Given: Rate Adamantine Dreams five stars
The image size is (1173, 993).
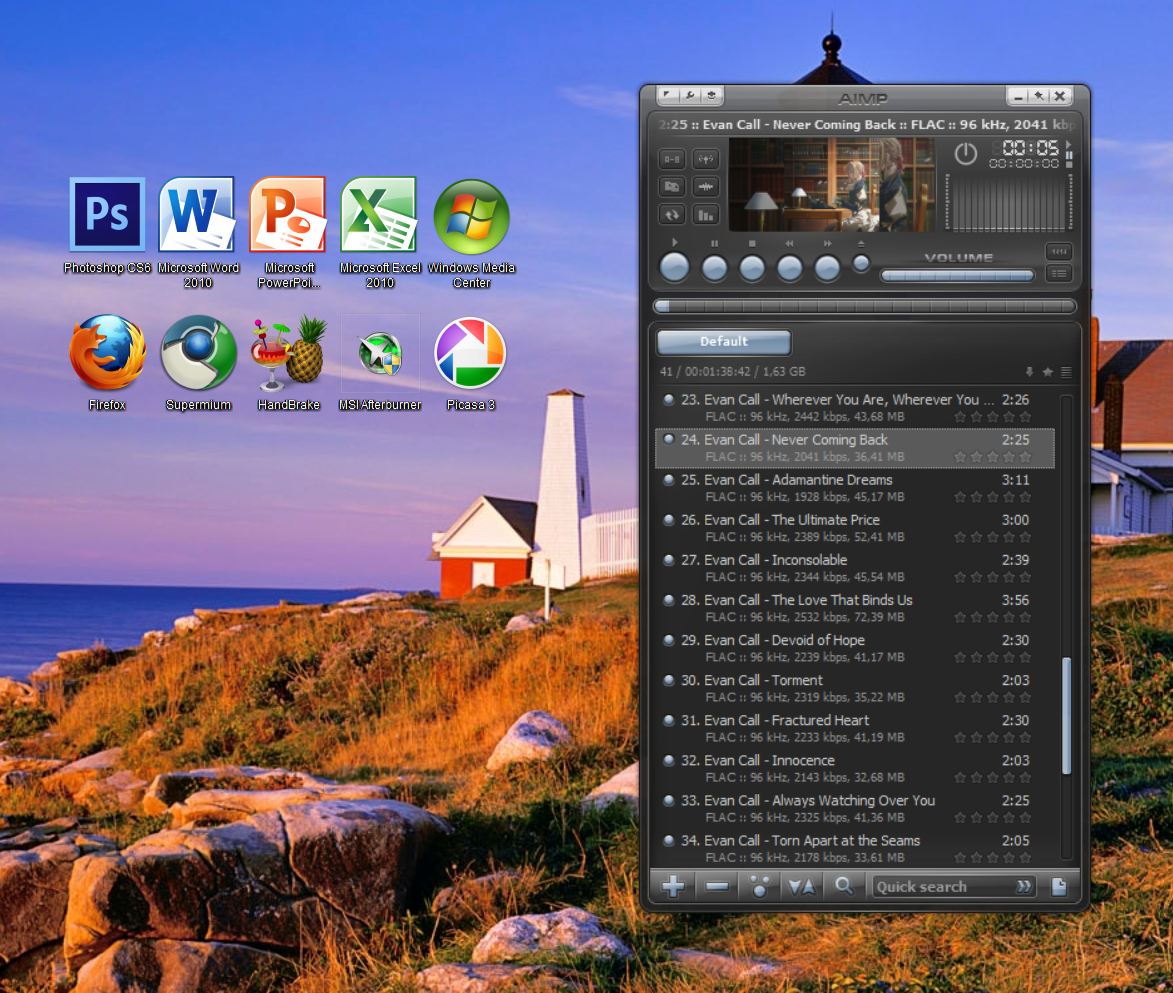Looking at the screenshot, I should click(x=1025, y=497).
